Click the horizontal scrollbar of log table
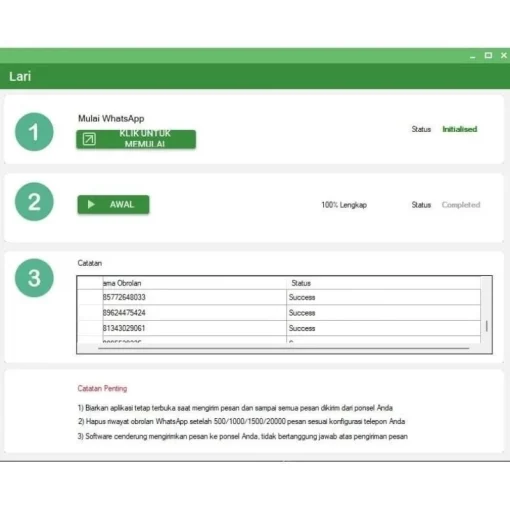Viewport: 510px width, 510px height. point(283,348)
